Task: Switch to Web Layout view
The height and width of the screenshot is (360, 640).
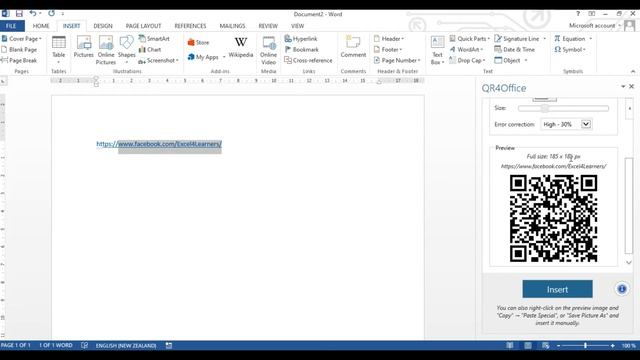Action: click(x=546, y=345)
